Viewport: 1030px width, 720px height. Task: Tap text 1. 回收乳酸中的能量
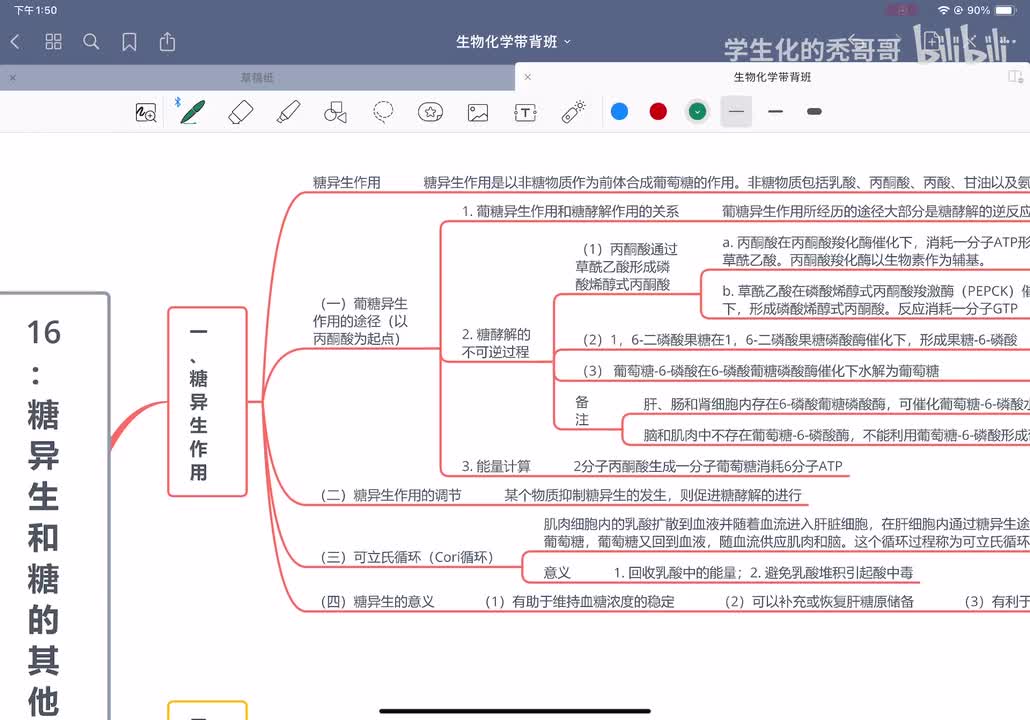tap(678, 573)
